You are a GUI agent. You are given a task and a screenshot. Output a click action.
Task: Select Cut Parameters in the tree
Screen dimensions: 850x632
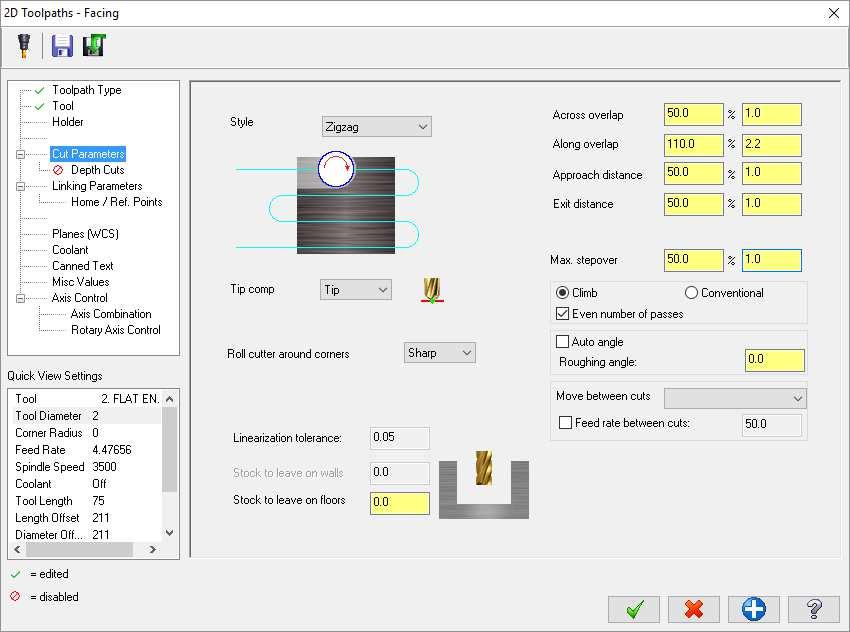88,154
